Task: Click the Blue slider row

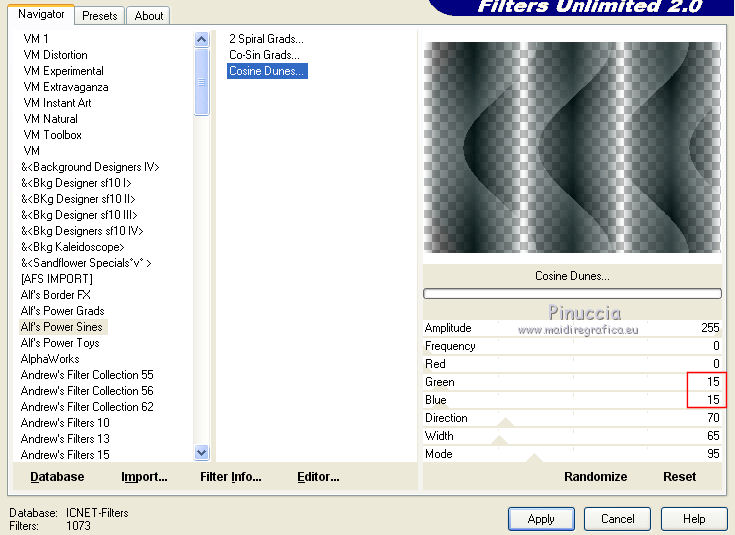Action: click(x=572, y=400)
